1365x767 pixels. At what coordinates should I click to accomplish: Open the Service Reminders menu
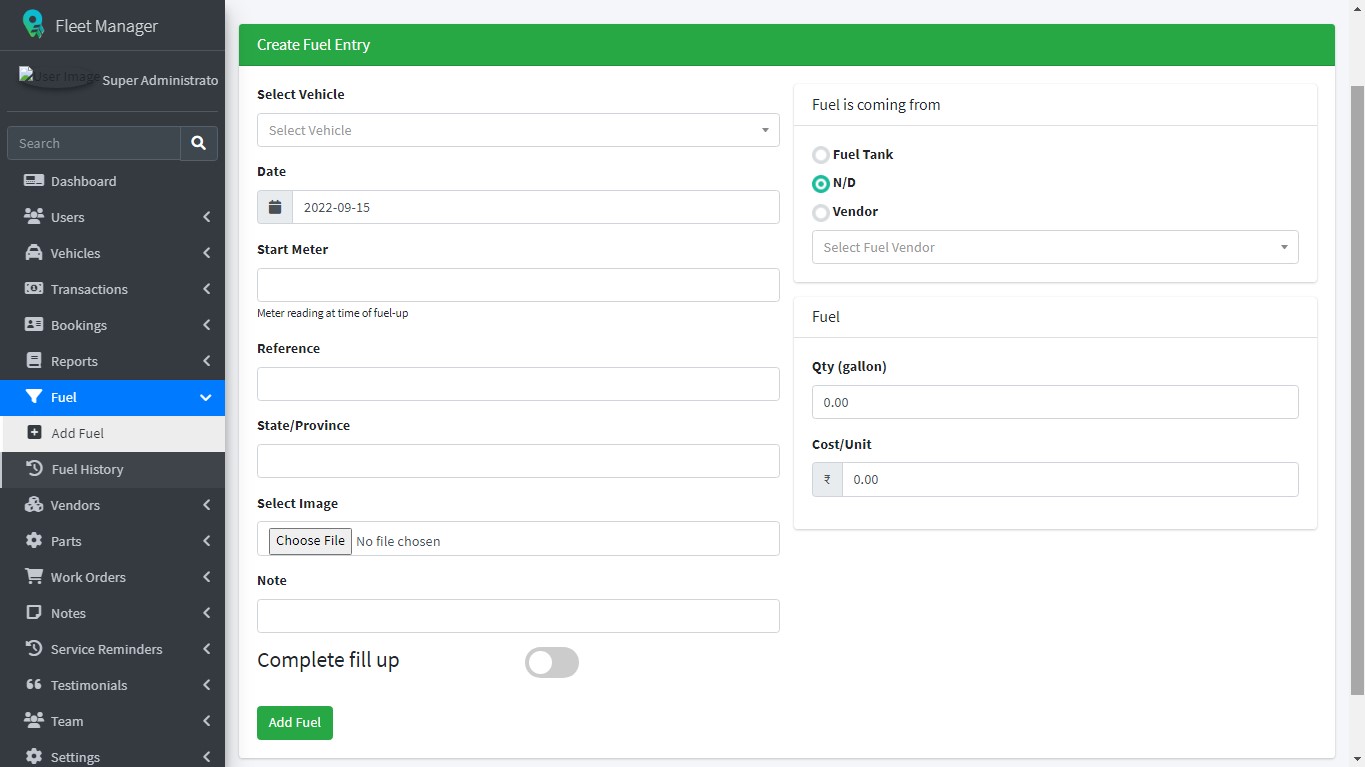pos(106,649)
